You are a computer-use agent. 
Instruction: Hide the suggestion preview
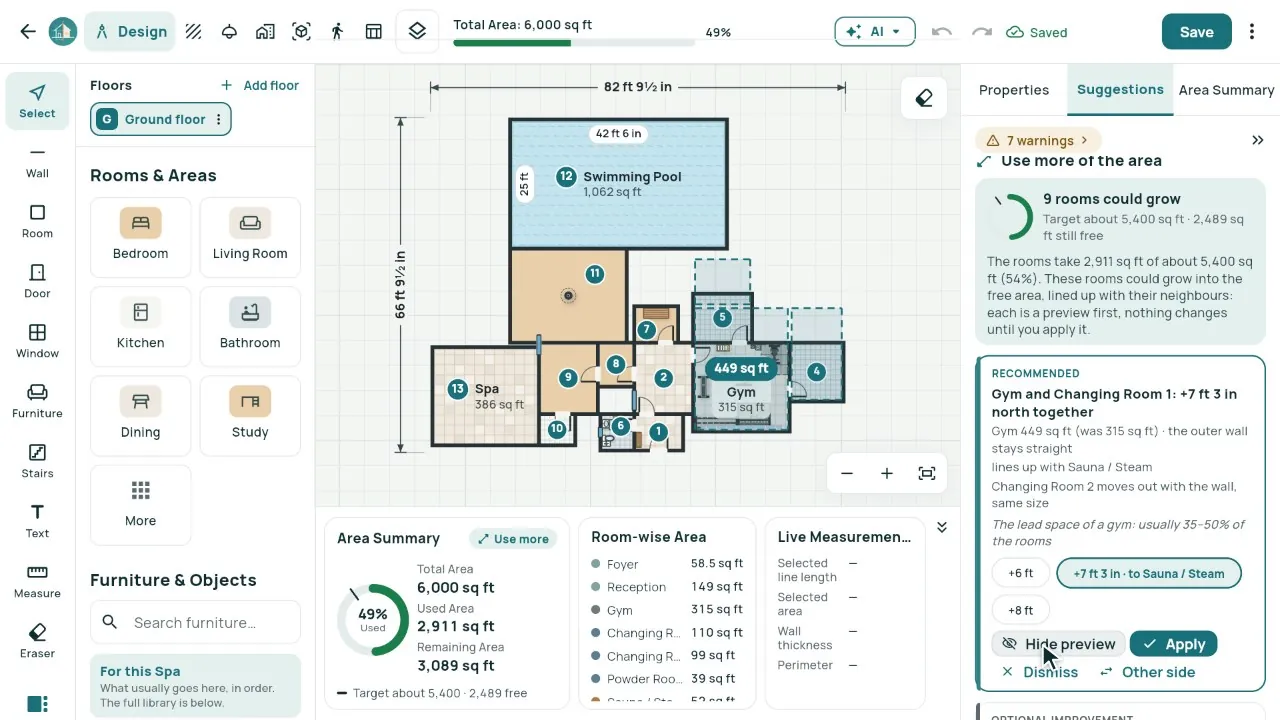tap(1059, 644)
